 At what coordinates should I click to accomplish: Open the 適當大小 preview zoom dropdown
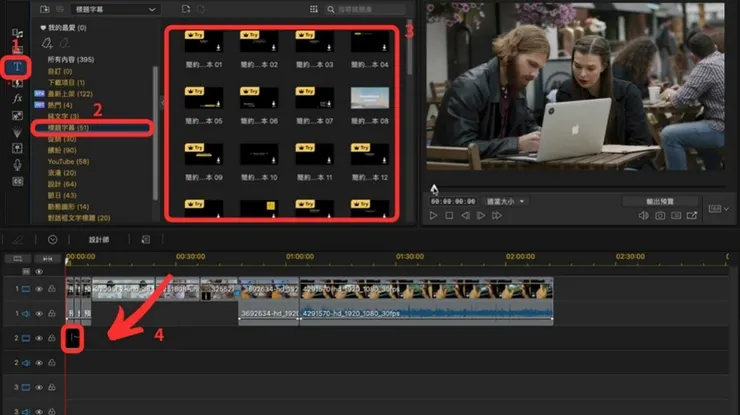click(x=505, y=201)
